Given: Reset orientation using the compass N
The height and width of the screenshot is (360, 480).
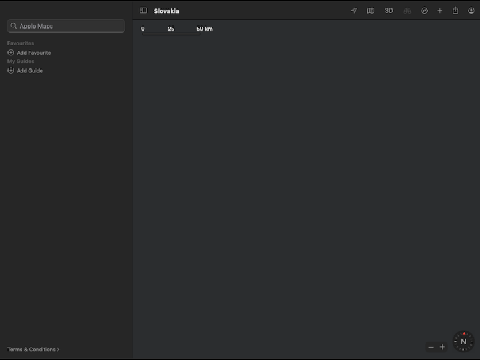Looking at the screenshot, I should pos(463,341).
